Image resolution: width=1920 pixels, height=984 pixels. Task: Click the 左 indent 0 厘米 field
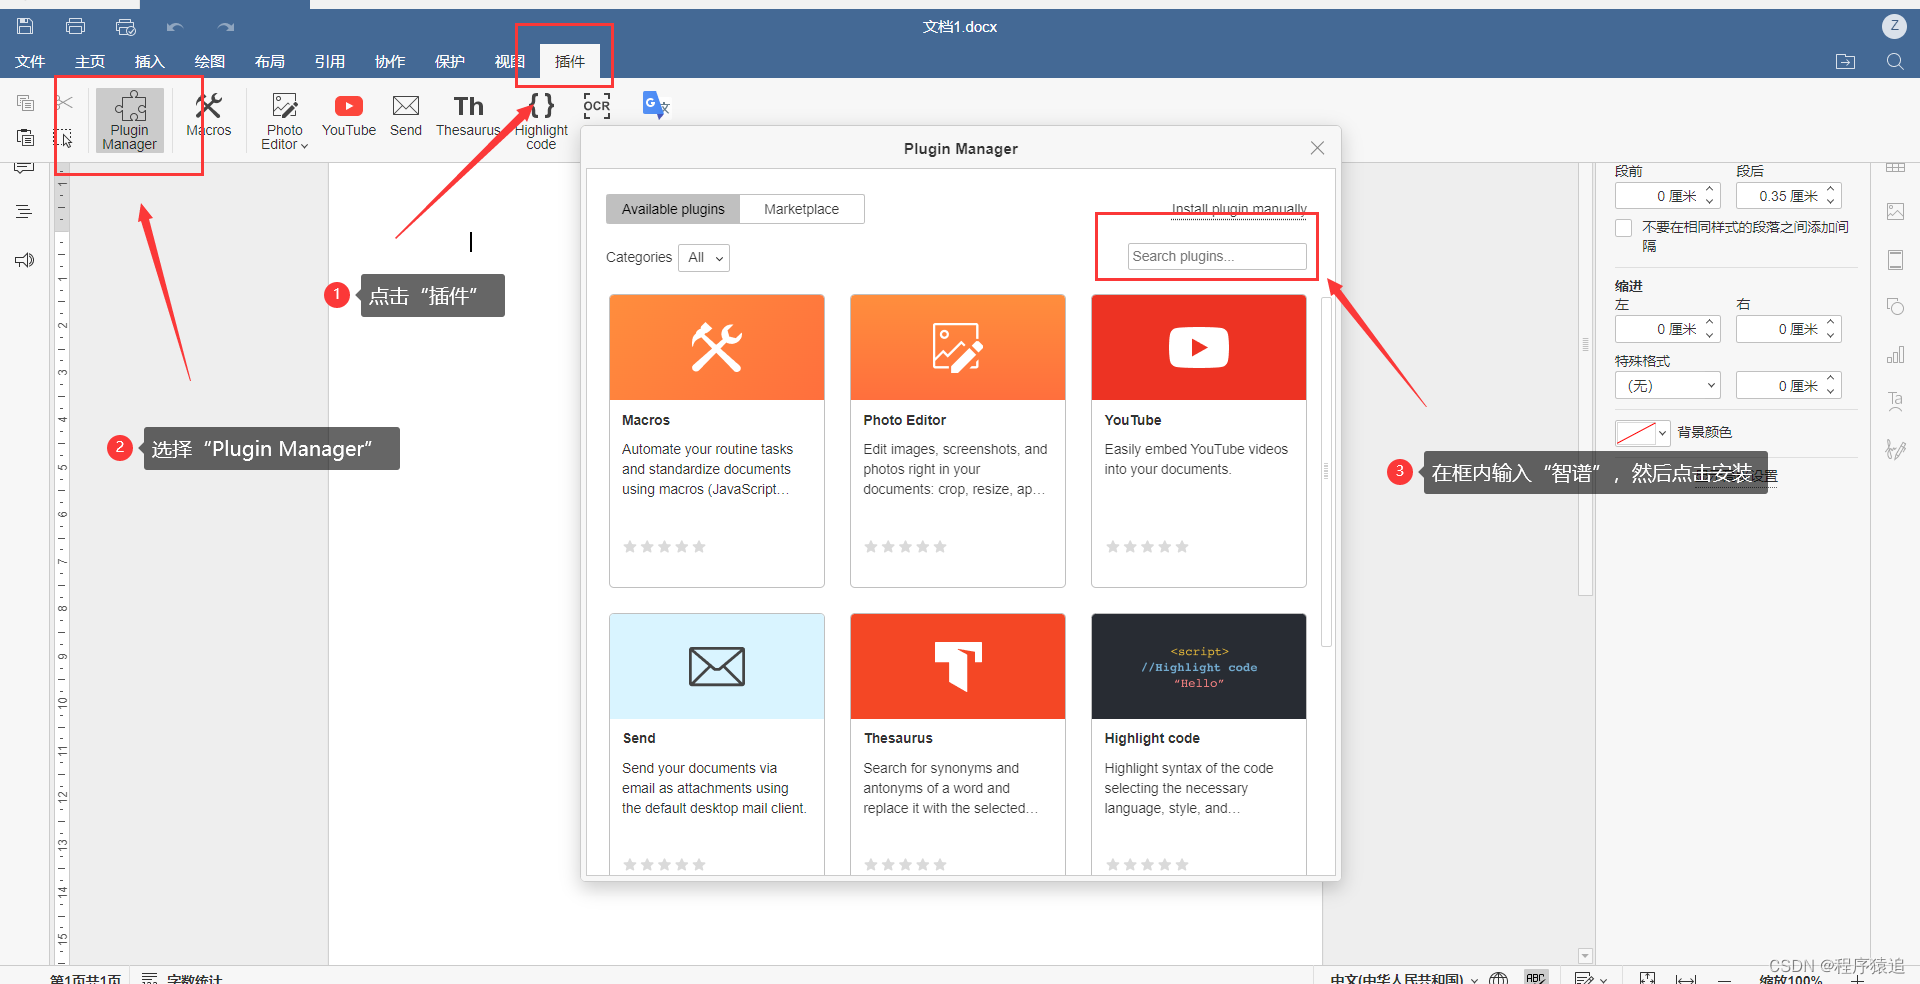[x=1667, y=329]
